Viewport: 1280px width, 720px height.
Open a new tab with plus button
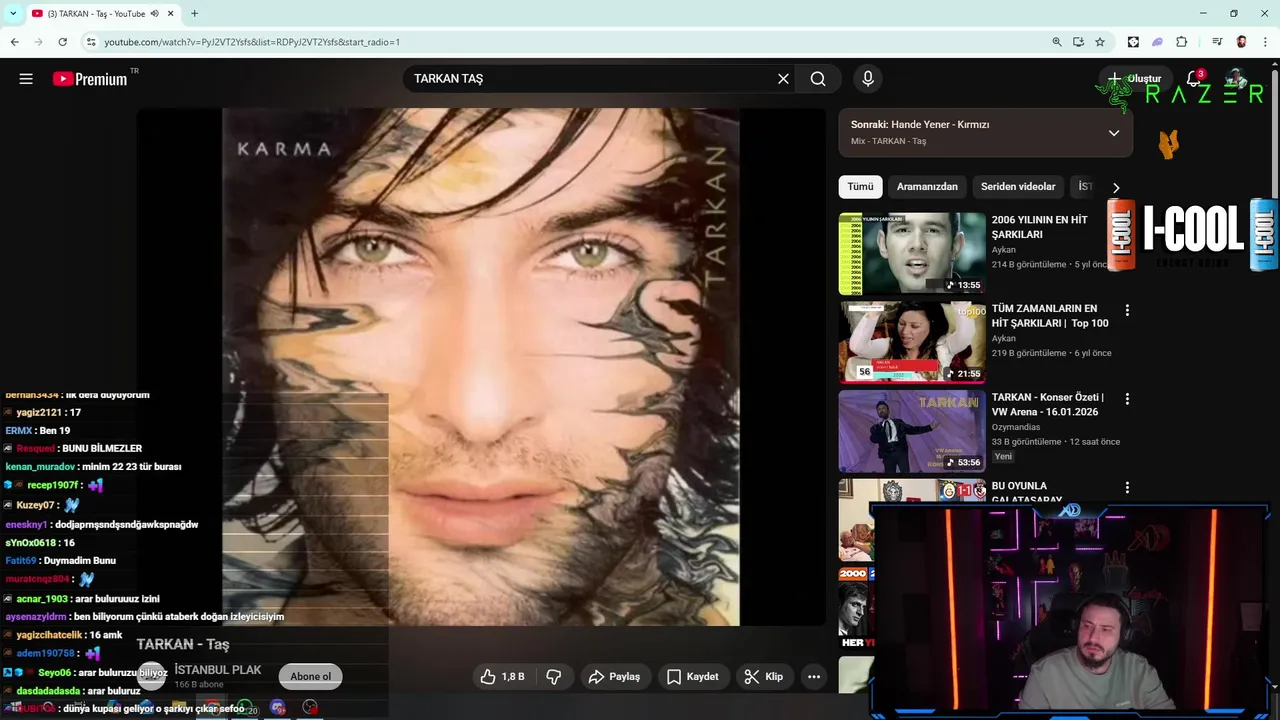point(194,14)
